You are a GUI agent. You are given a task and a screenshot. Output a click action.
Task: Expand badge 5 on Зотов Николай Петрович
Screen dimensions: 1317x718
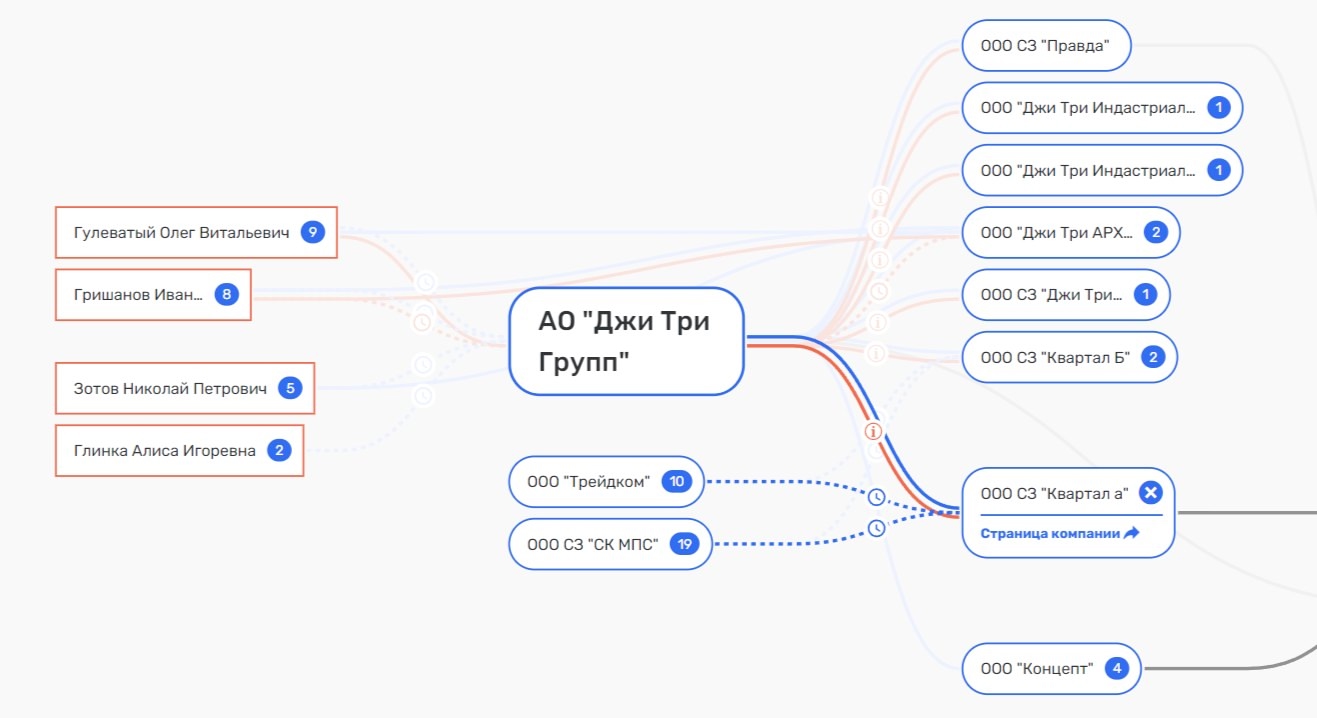pos(290,389)
